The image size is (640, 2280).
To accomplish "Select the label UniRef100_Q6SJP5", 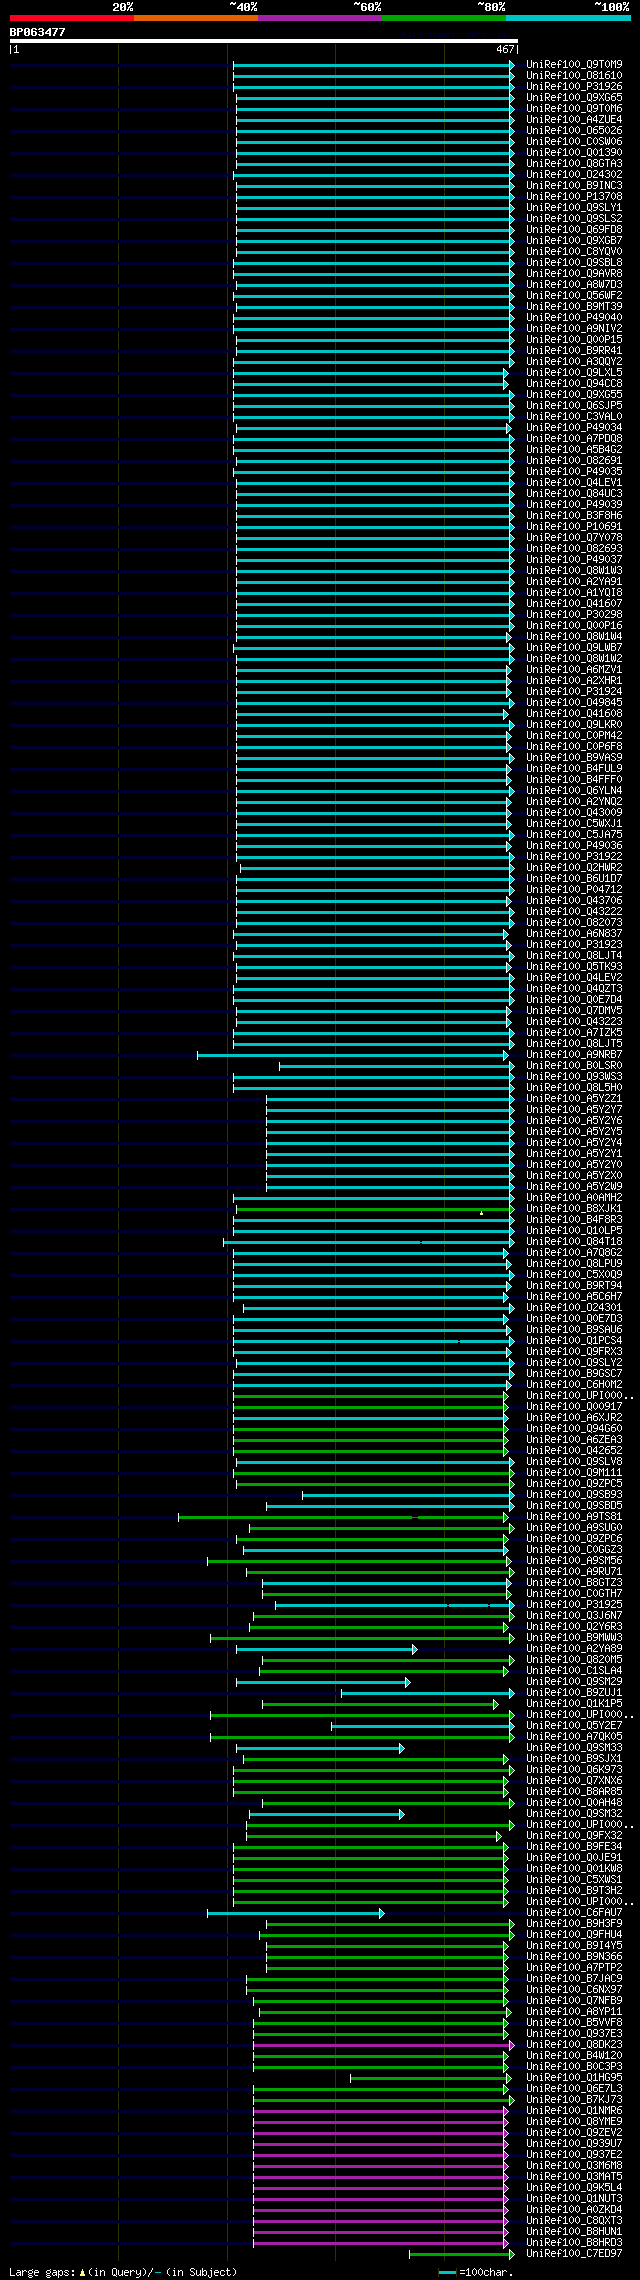I will click(574, 406).
